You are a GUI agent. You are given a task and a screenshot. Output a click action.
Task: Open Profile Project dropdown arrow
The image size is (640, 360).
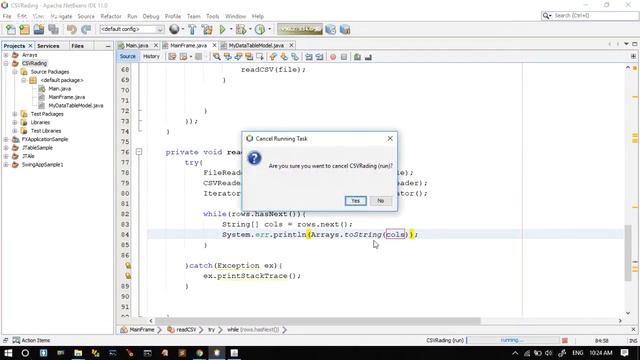coord(269,29)
